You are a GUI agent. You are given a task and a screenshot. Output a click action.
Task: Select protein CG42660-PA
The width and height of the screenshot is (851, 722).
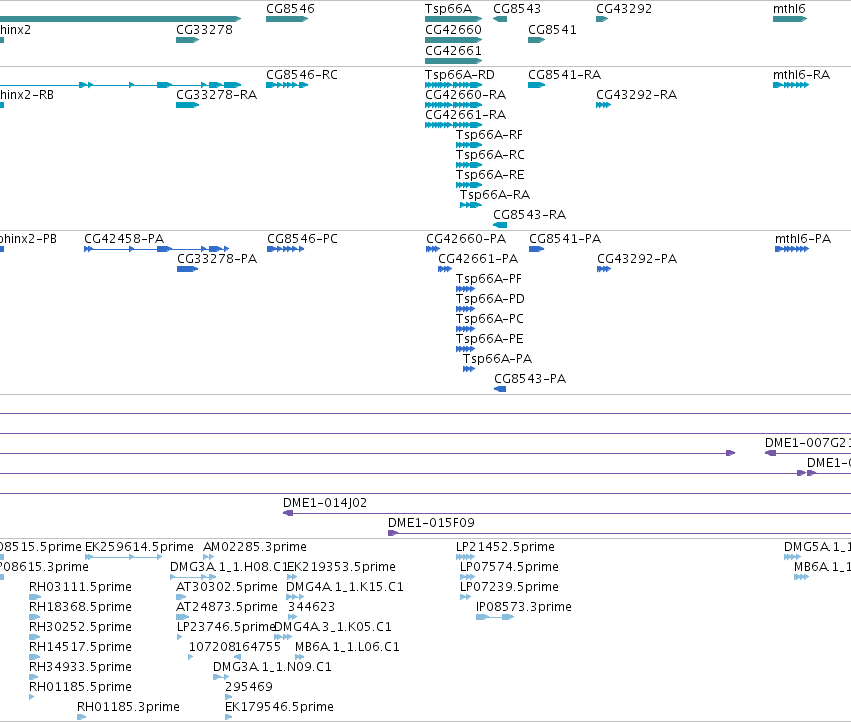pos(466,239)
